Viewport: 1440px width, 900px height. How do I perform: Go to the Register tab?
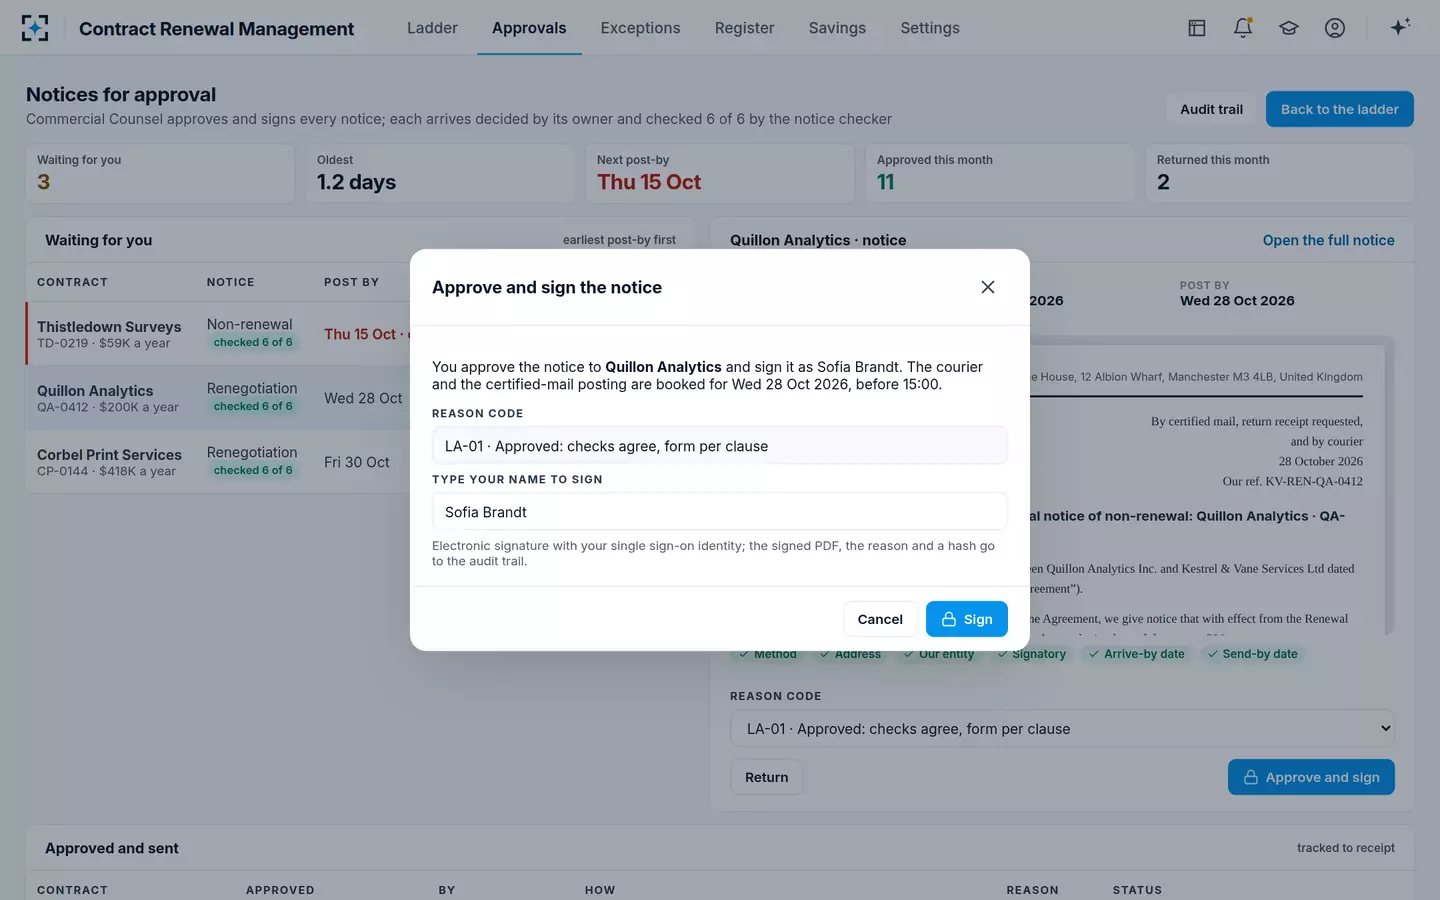point(744,28)
